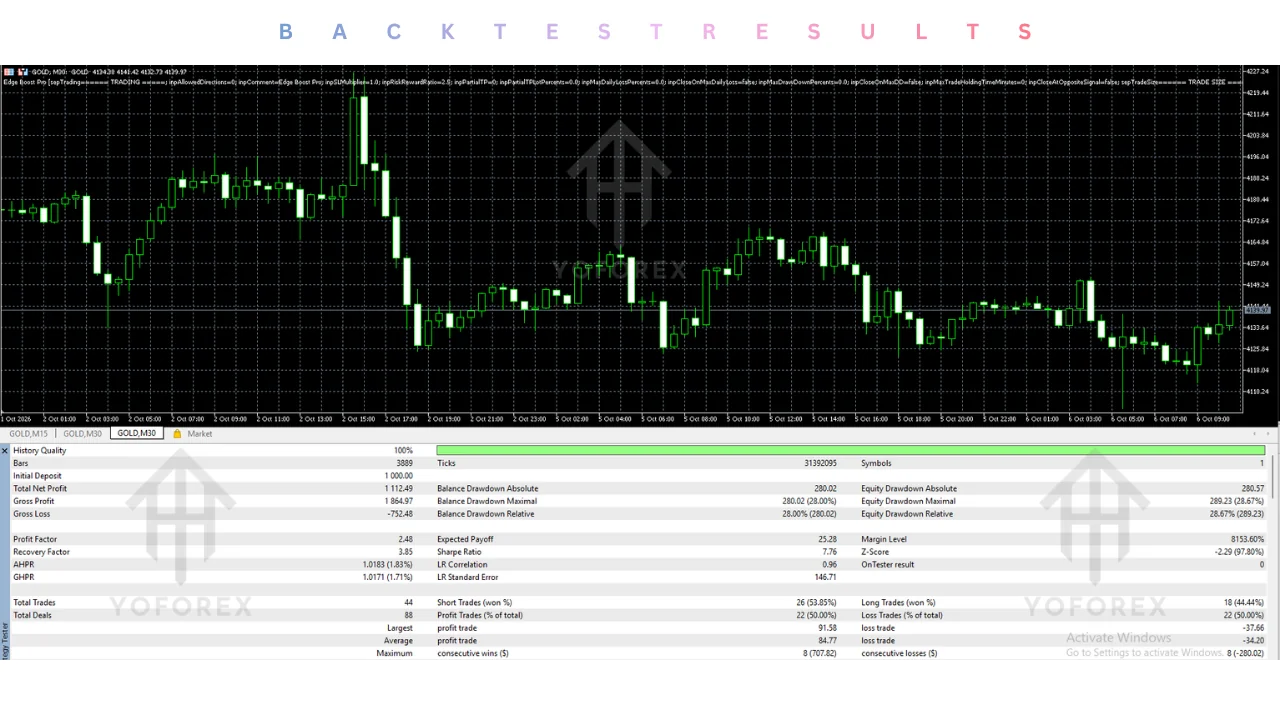Image resolution: width=1280 pixels, height=720 pixels.
Task: Select the average loss trade value -34.20
Action: [x=1253, y=641]
